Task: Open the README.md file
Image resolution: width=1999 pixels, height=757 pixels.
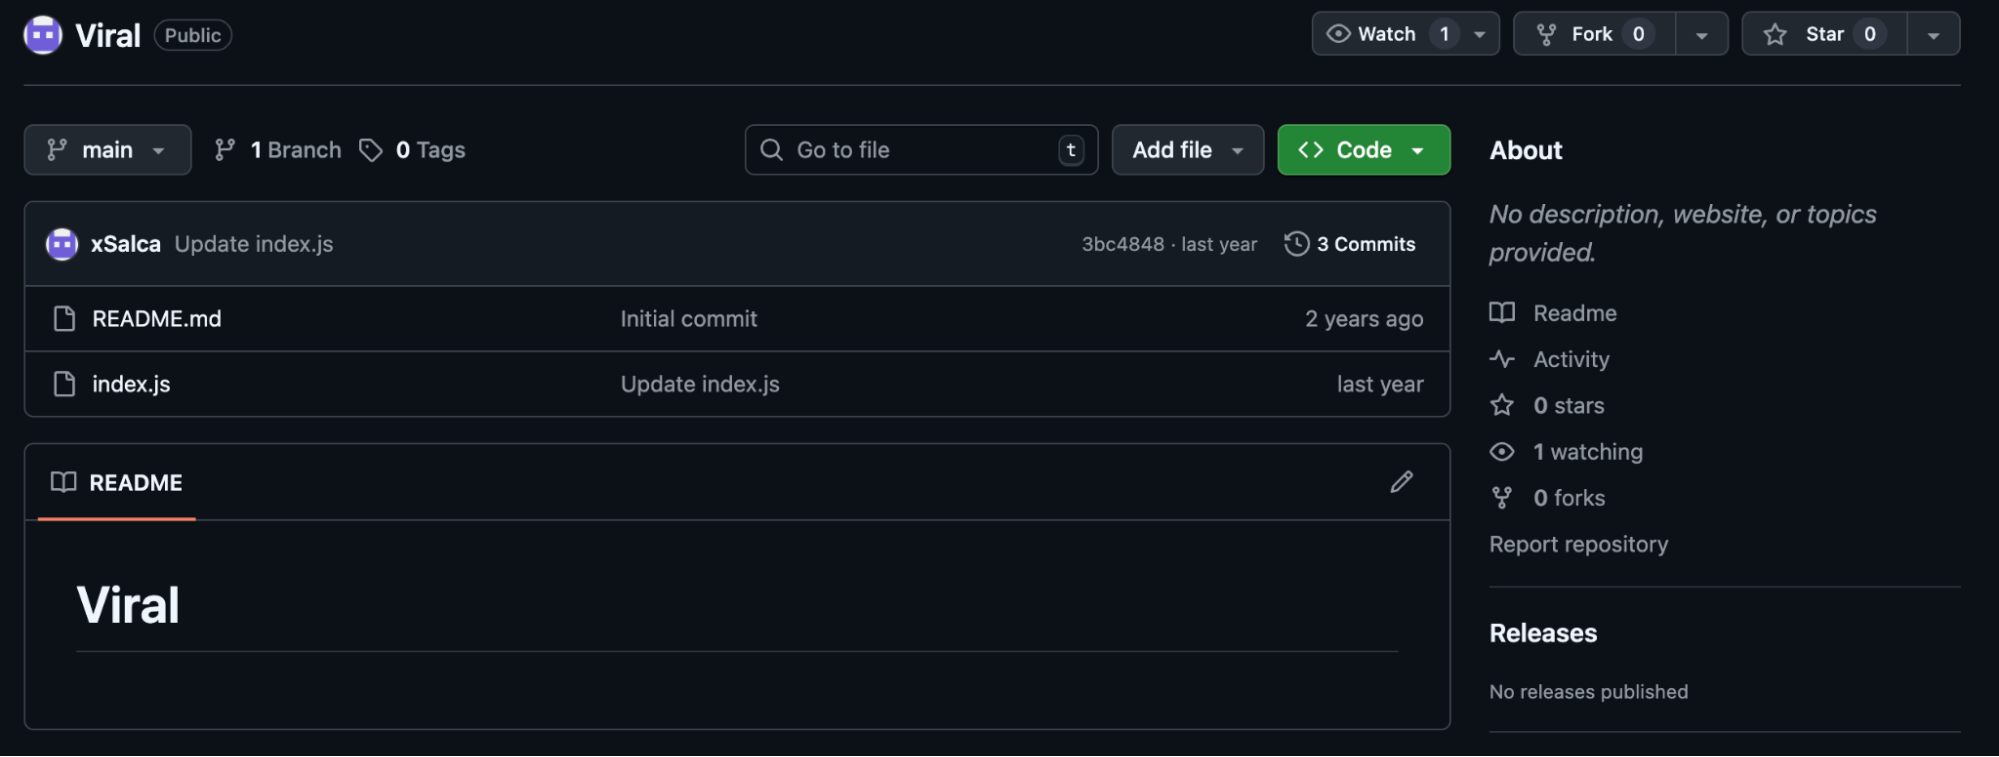Action: click(157, 319)
